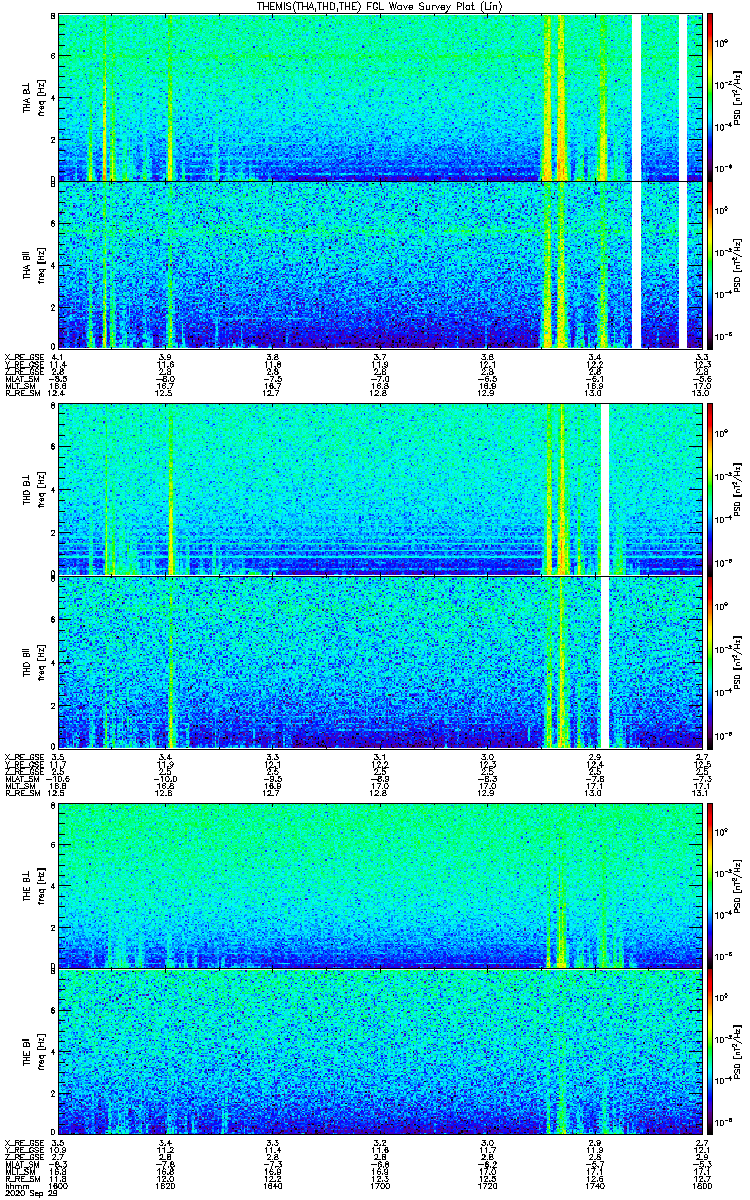Click the 'THD B⊥ freq [Hz]' axis label
The height and width of the screenshot is (1200, 750).
tap(33, 491)
